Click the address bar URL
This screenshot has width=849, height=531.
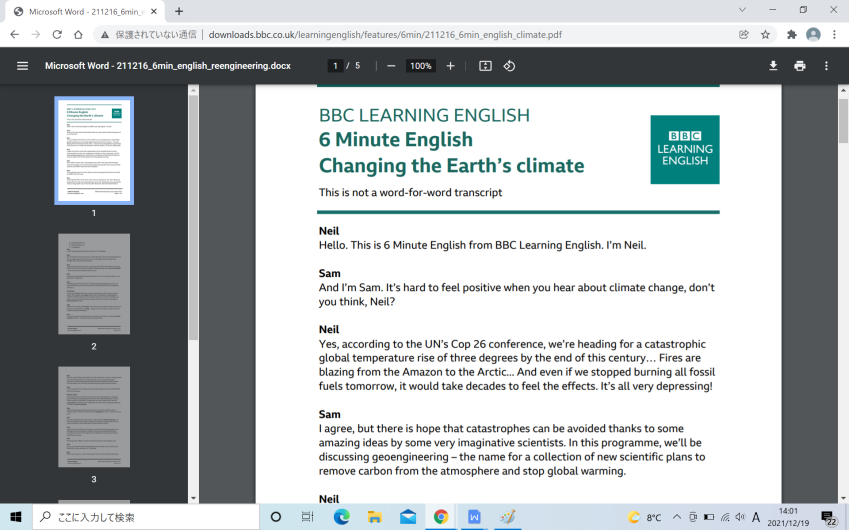coord(385,35)
